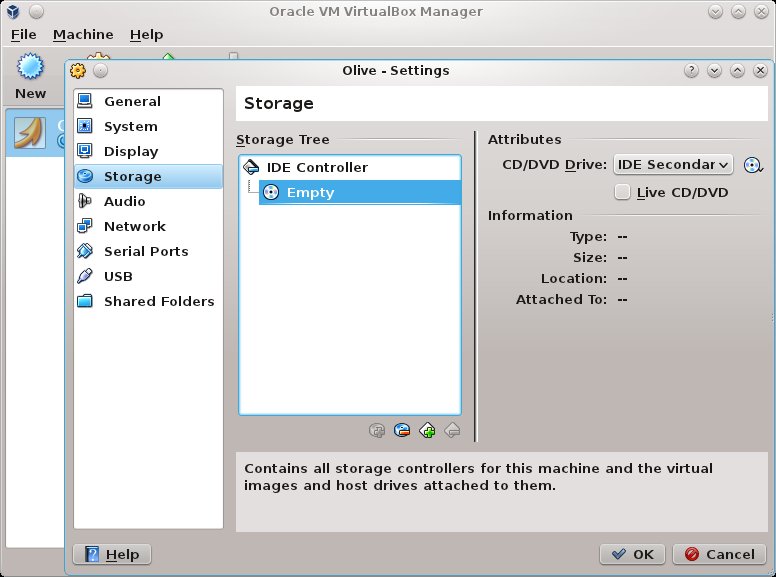Viewport: 776px width, 577px height.
Task: Open CD/DVD Drive IDE Secondary dropdown
Action: (x=673, y=164)
